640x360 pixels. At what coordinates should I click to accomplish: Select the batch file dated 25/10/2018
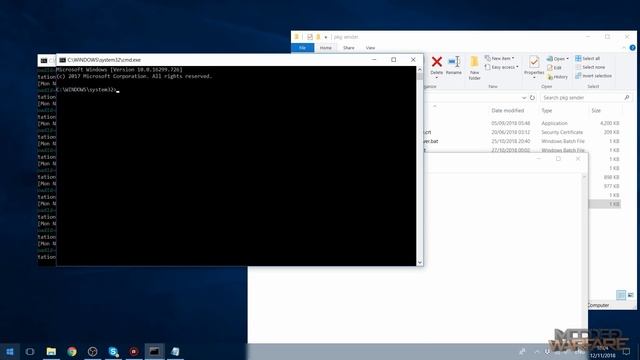click(x=522, y=141)
